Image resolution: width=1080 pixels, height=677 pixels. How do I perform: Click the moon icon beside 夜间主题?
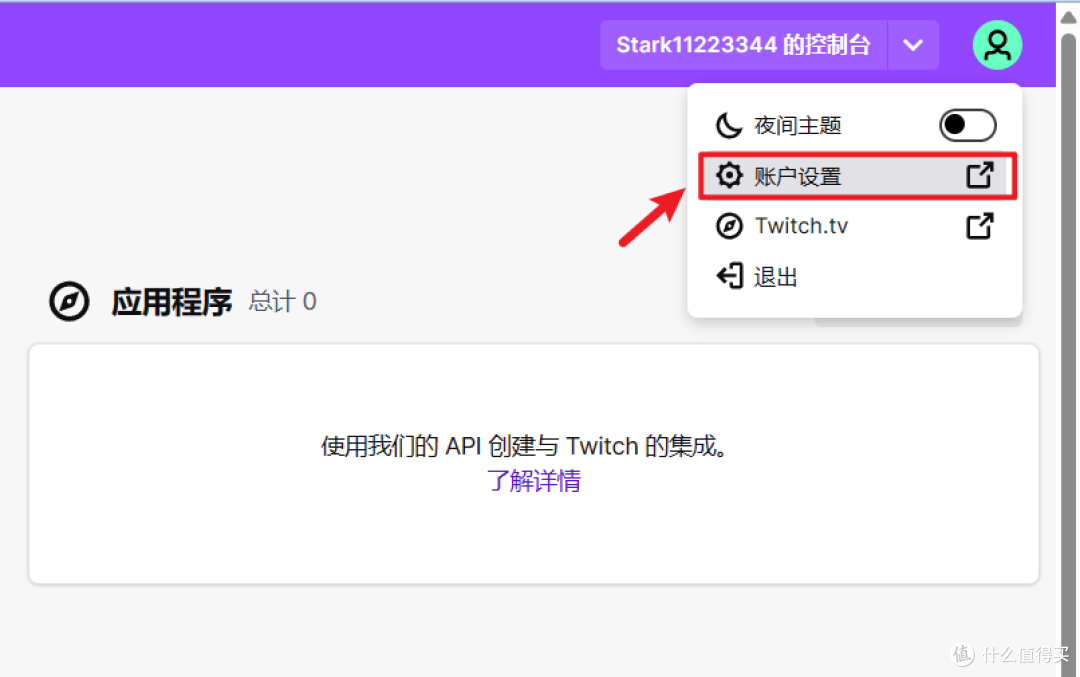[x=729, y=125]
